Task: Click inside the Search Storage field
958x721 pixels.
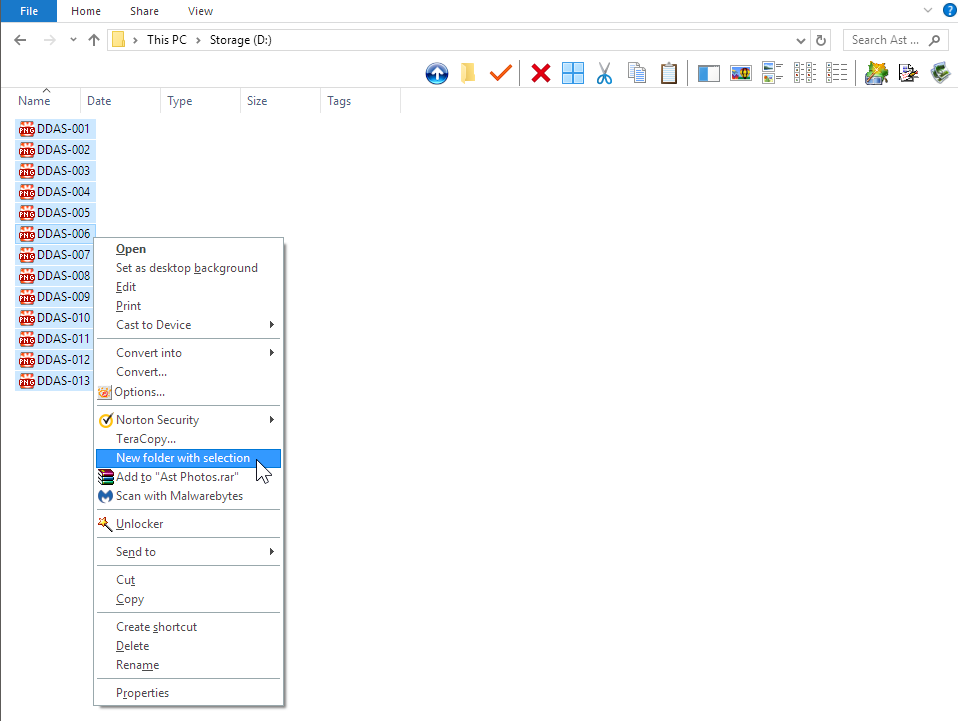Action: pyautogui.click(x=890, y=39)
